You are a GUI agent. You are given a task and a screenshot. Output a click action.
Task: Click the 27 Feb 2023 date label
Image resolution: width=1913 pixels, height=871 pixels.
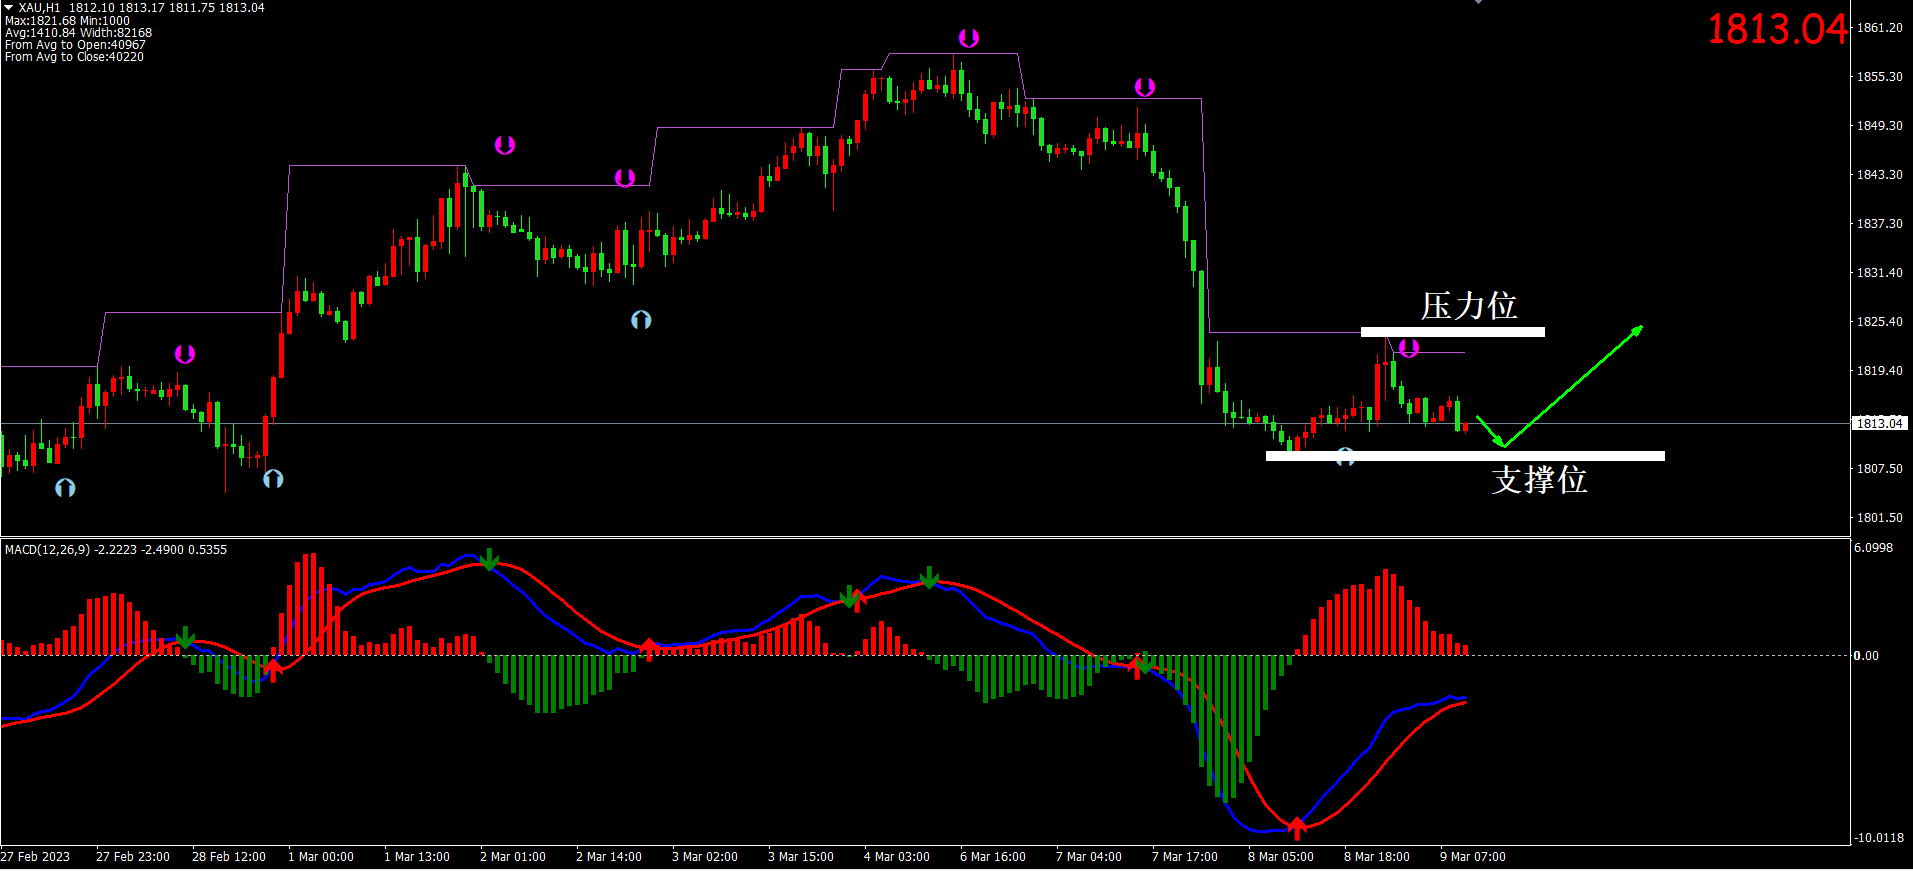click(x=36, y=857)
